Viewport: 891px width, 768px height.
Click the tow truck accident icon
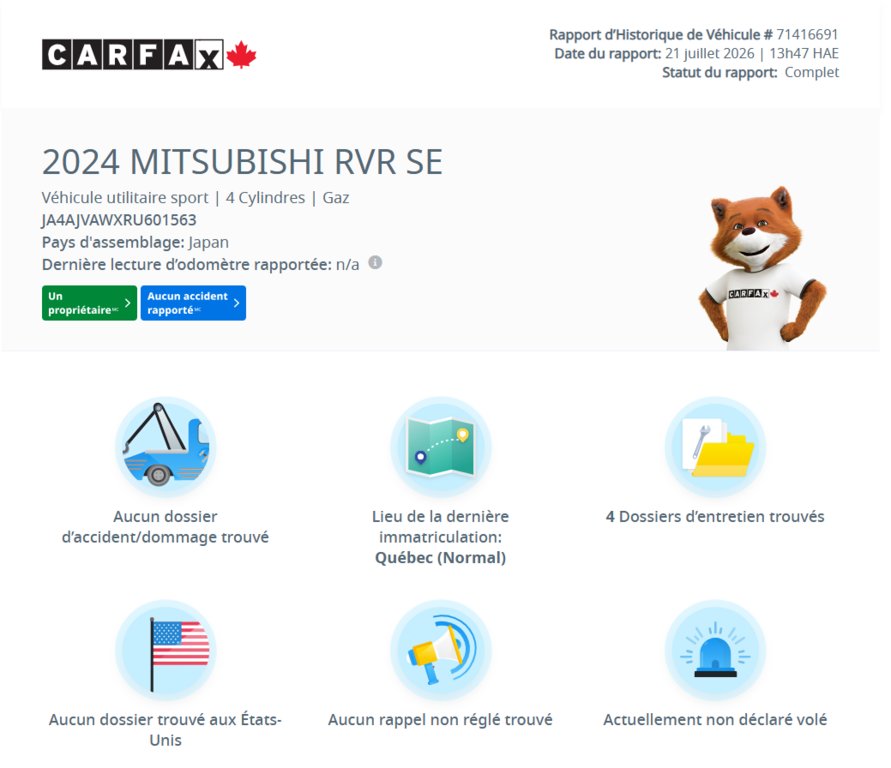pos(165,446)
